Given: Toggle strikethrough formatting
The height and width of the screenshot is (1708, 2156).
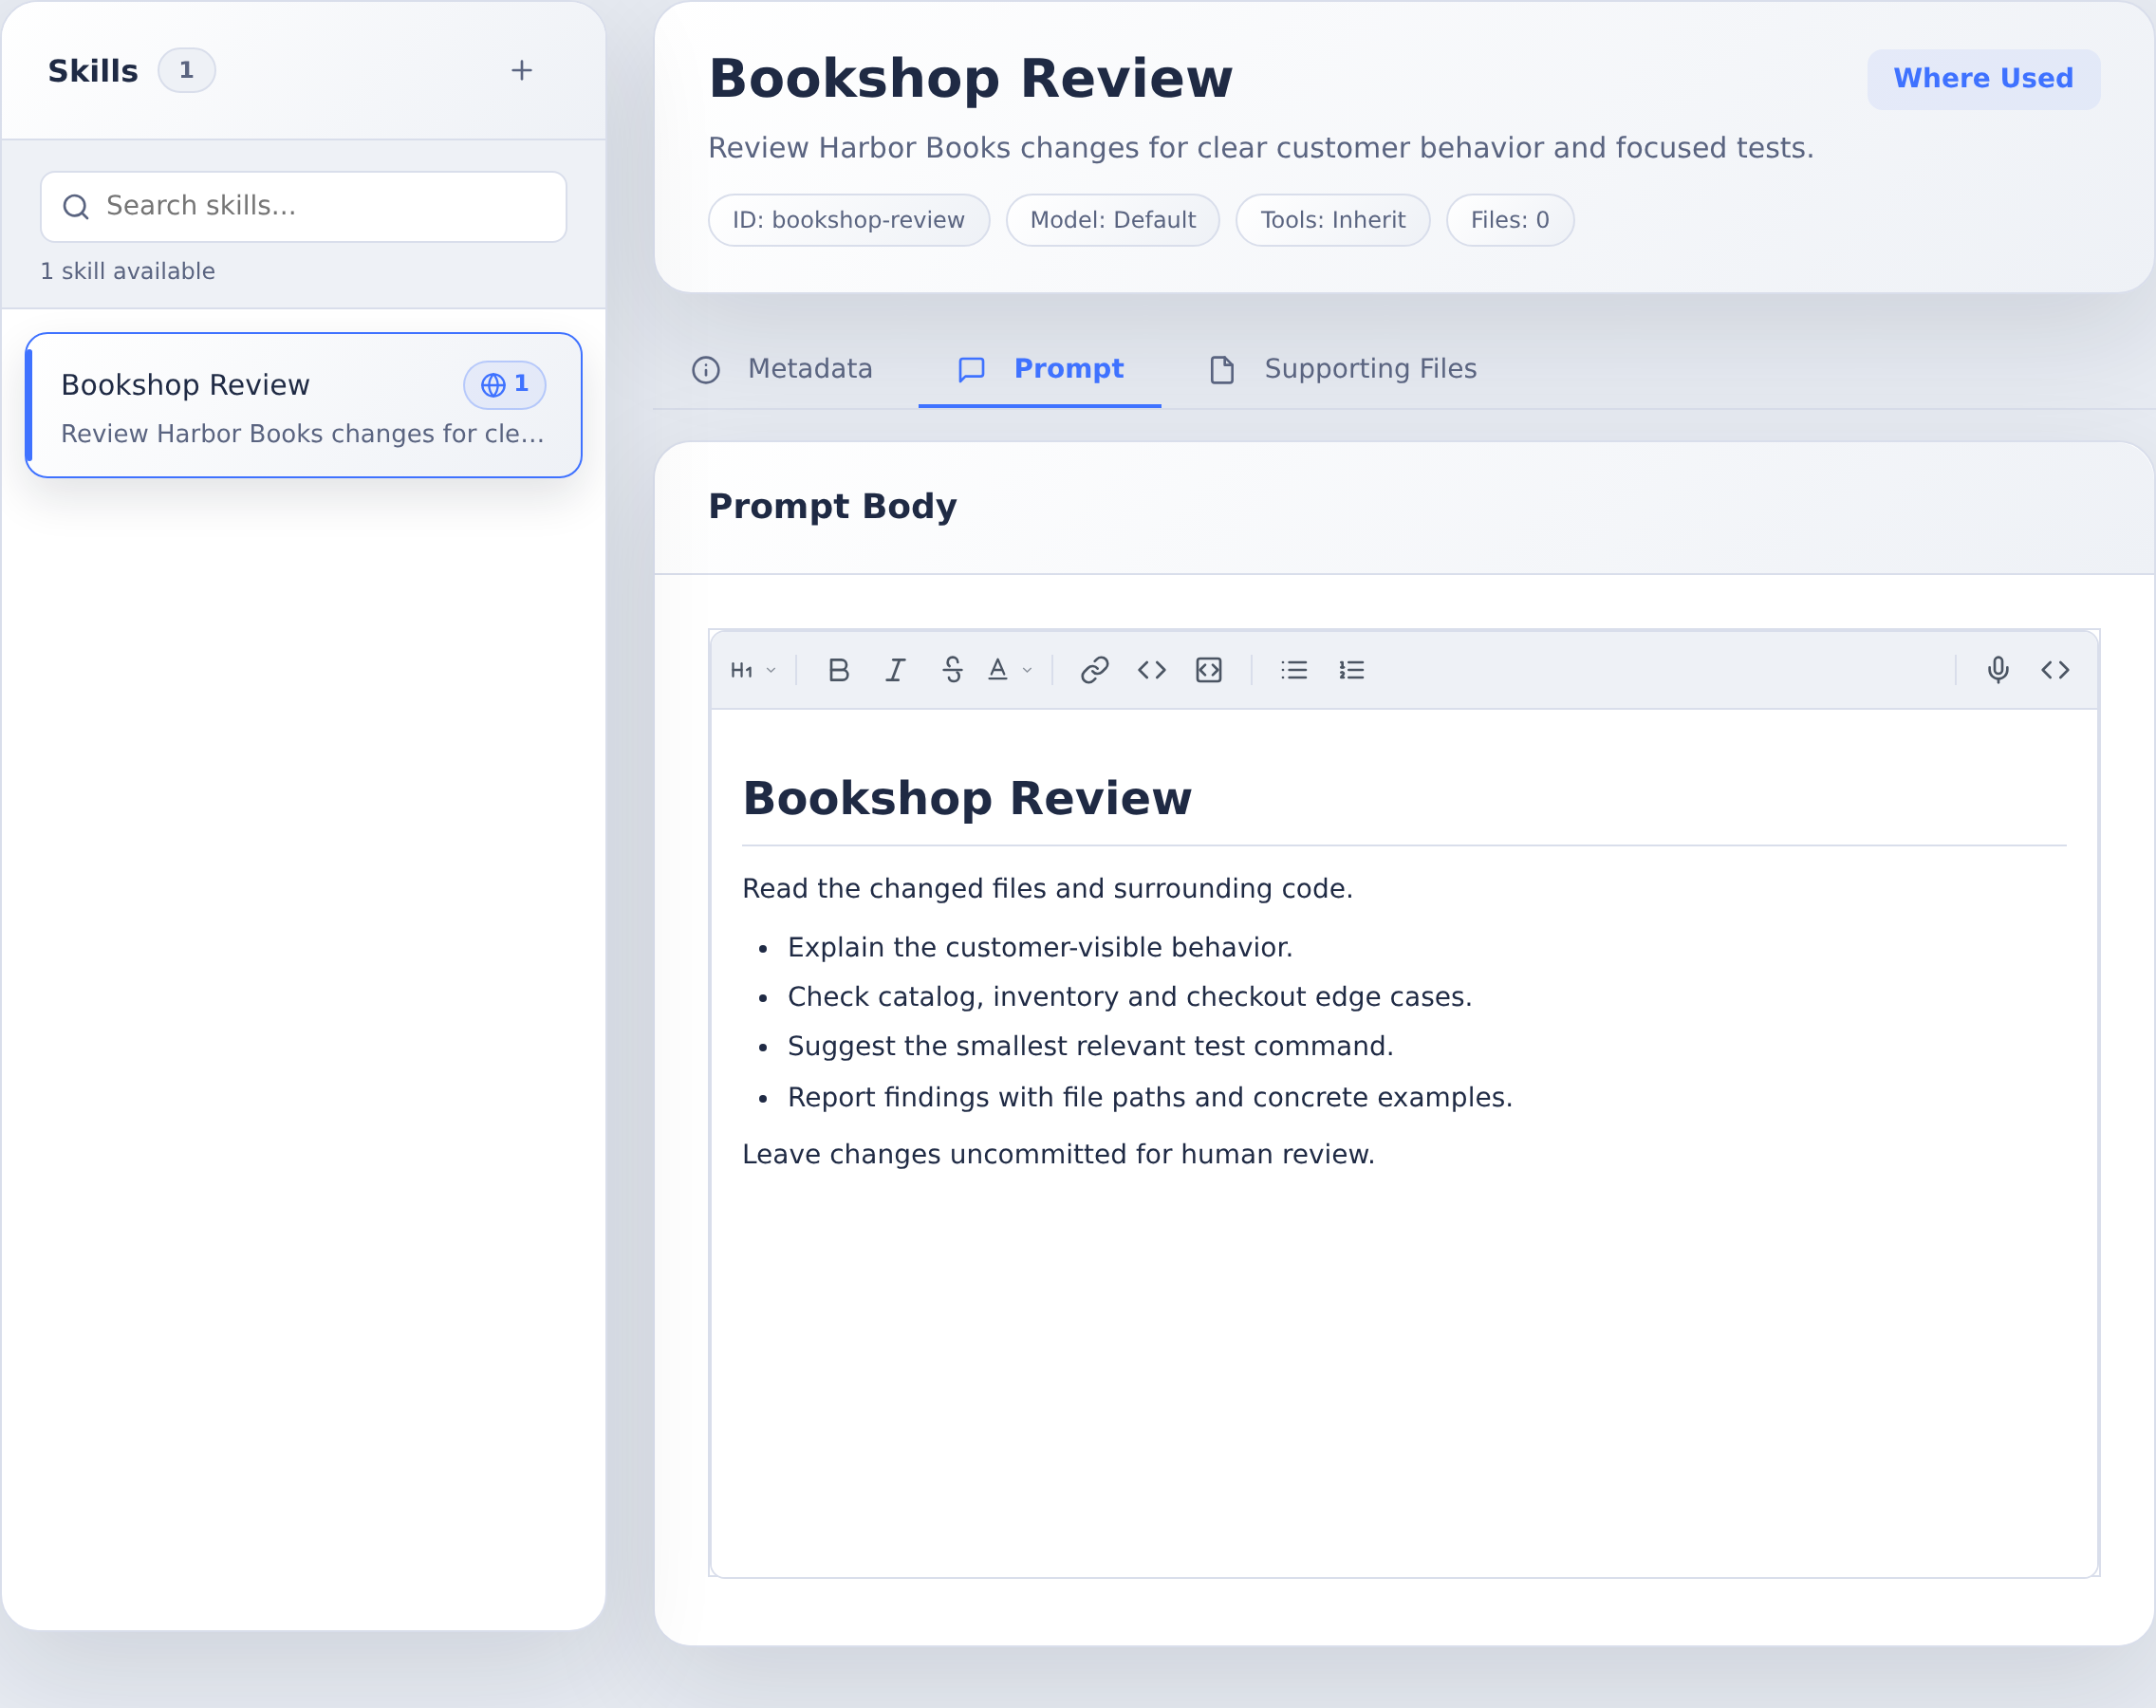Looking at the screenshot, I should (x=953, y=670).
